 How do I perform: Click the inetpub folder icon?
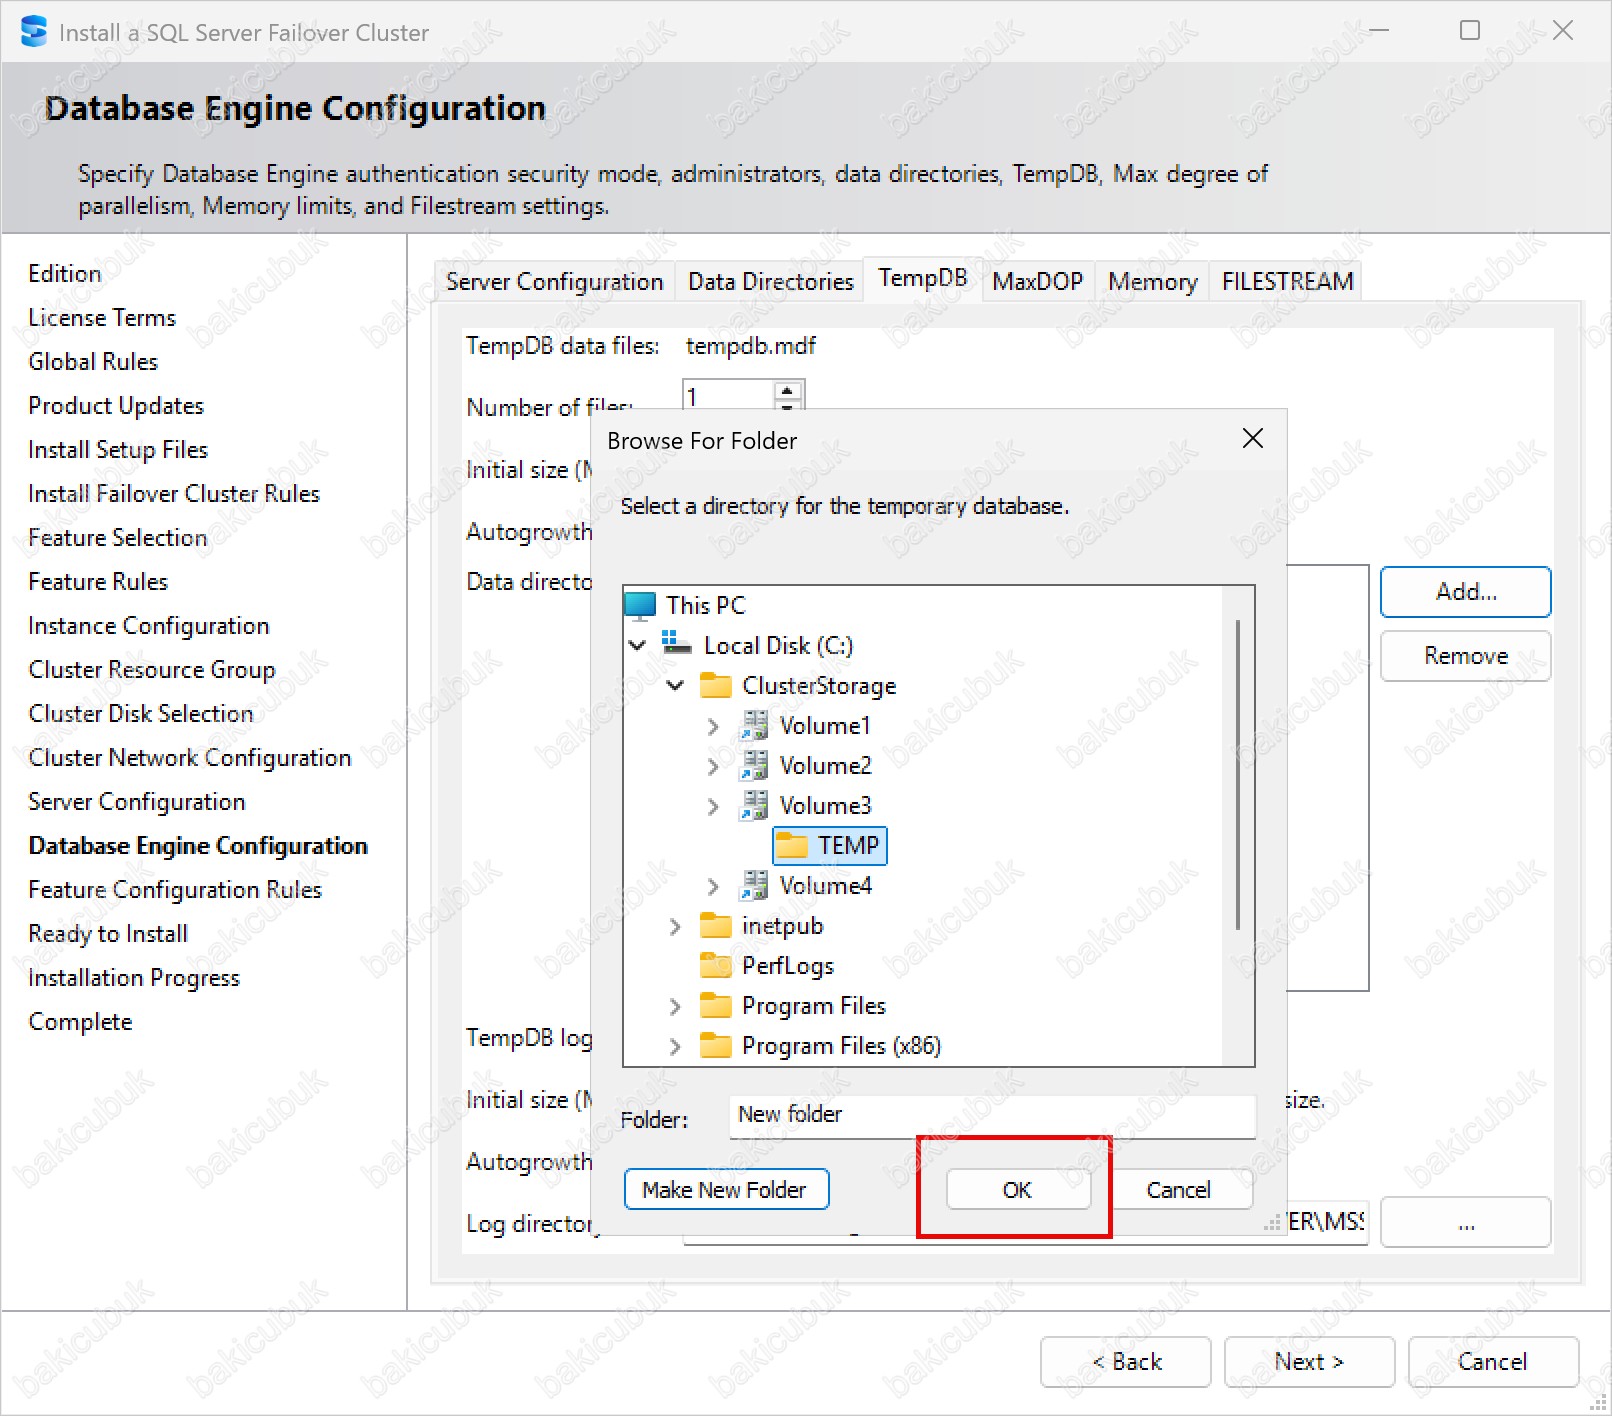pos(715,926)
